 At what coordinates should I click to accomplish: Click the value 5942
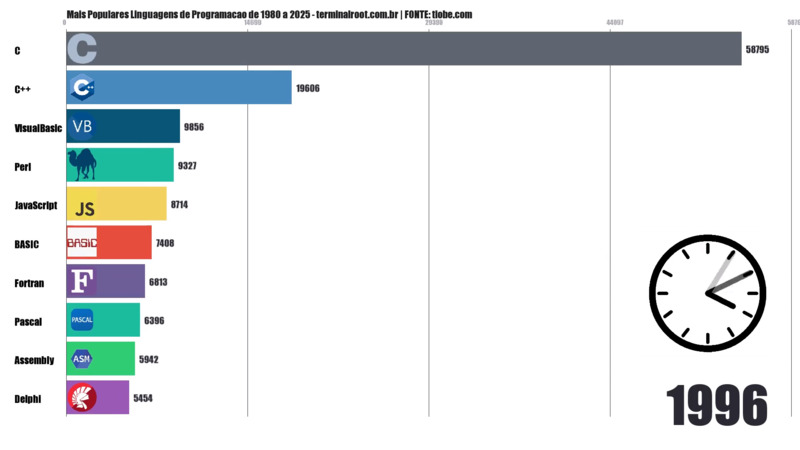148,359
